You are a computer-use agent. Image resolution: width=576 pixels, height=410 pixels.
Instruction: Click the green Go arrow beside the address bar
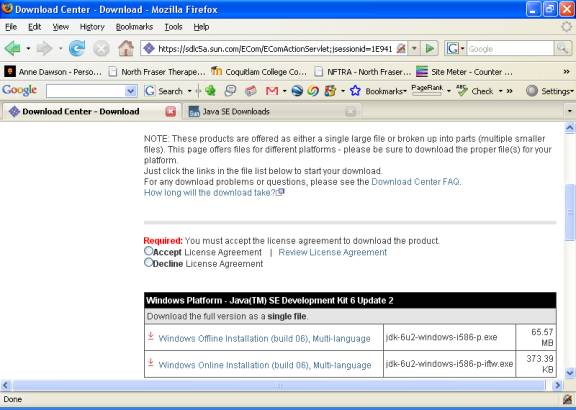429,48
